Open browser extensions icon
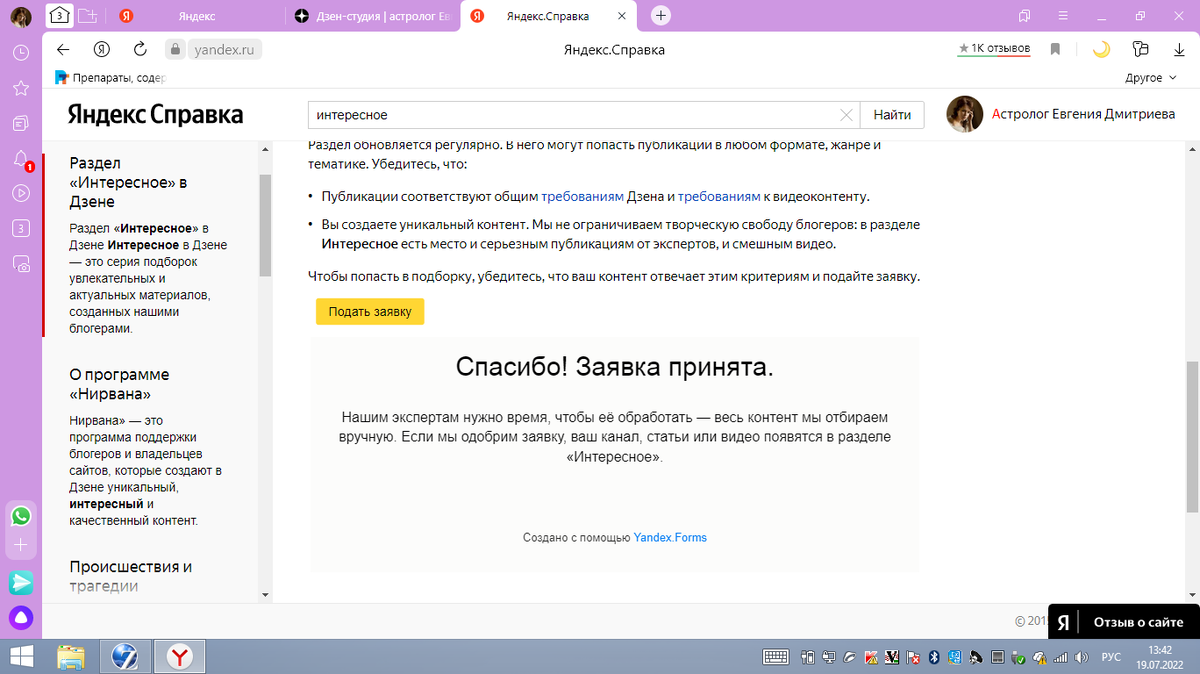 coord(1141,49)
